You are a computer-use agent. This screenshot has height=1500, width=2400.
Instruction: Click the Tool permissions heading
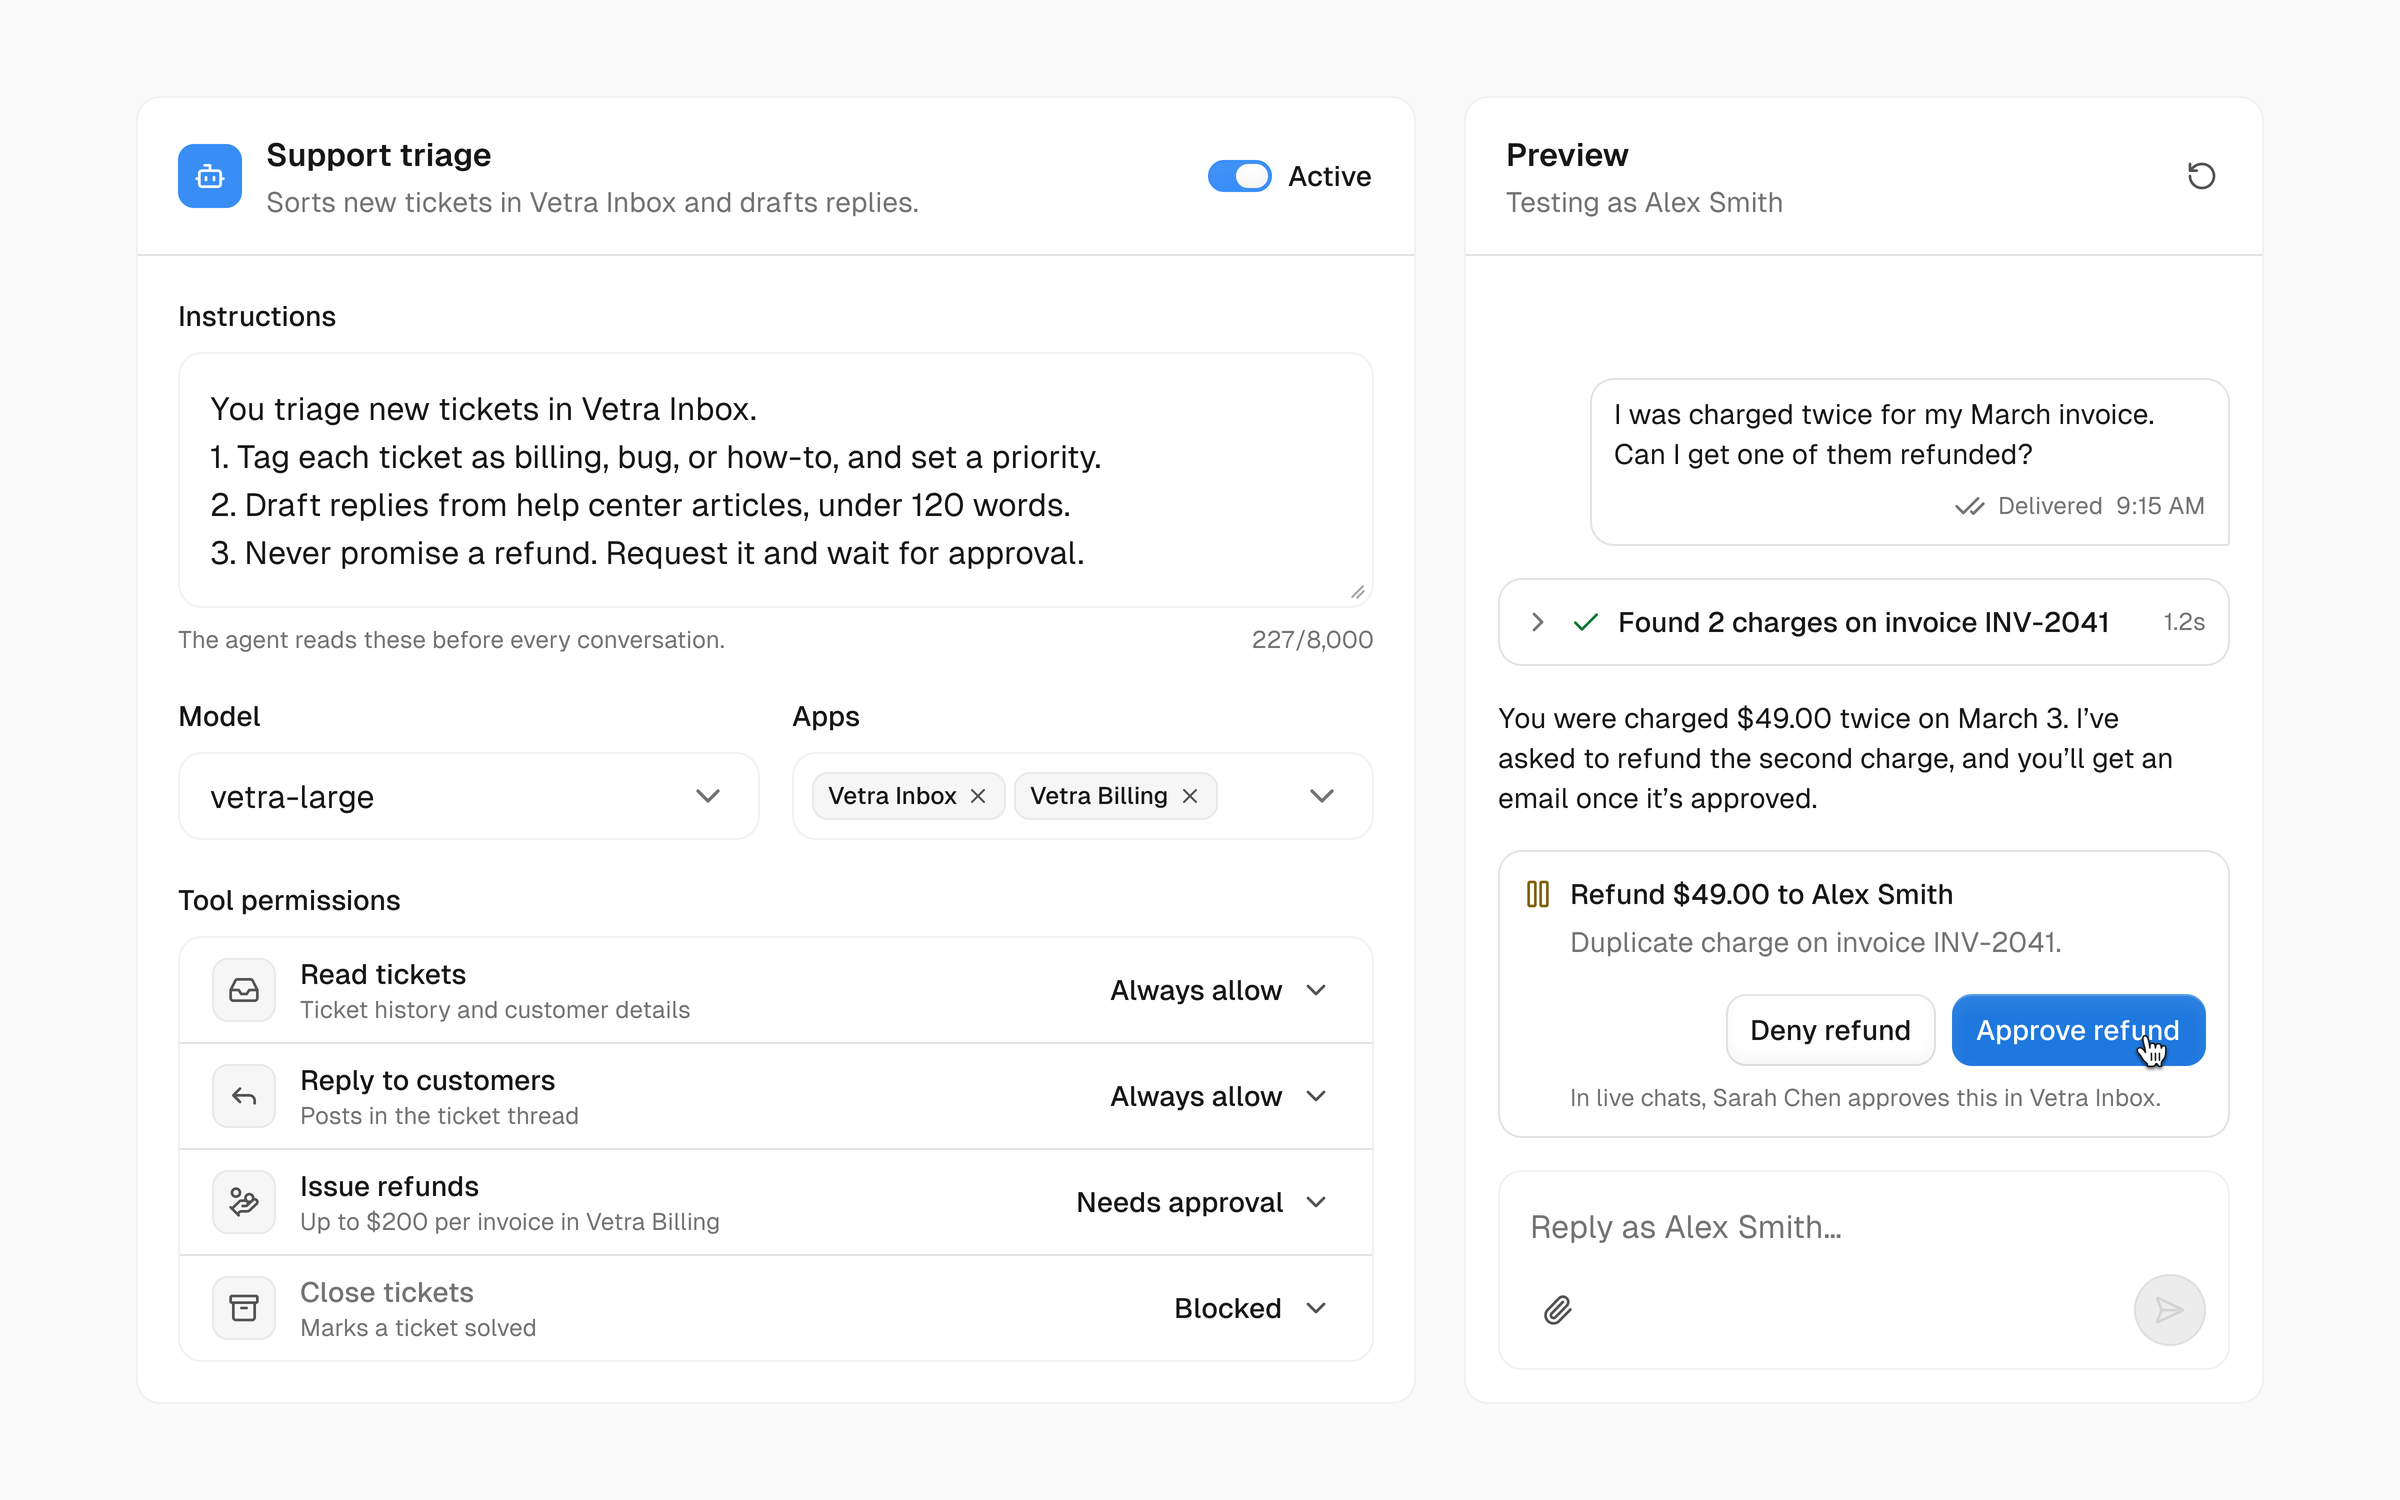[x=289, y=900]
